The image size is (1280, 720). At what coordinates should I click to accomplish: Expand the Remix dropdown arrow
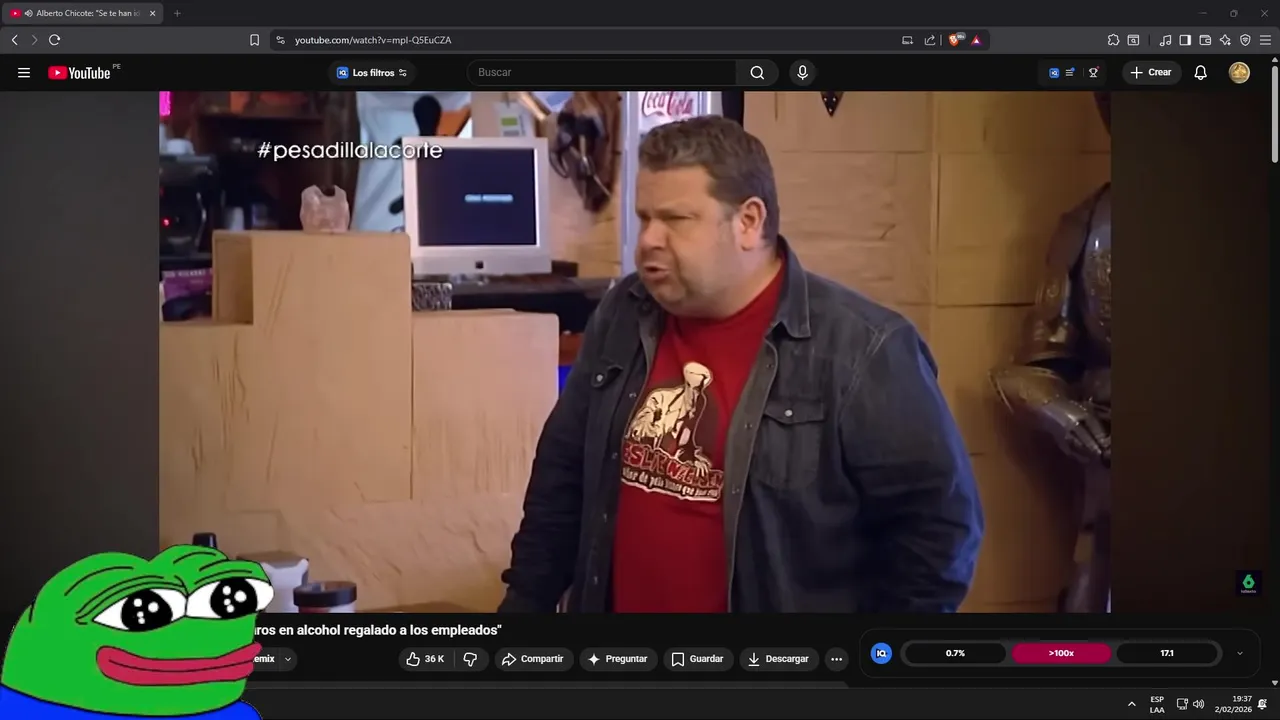click(x=288, y=659)
